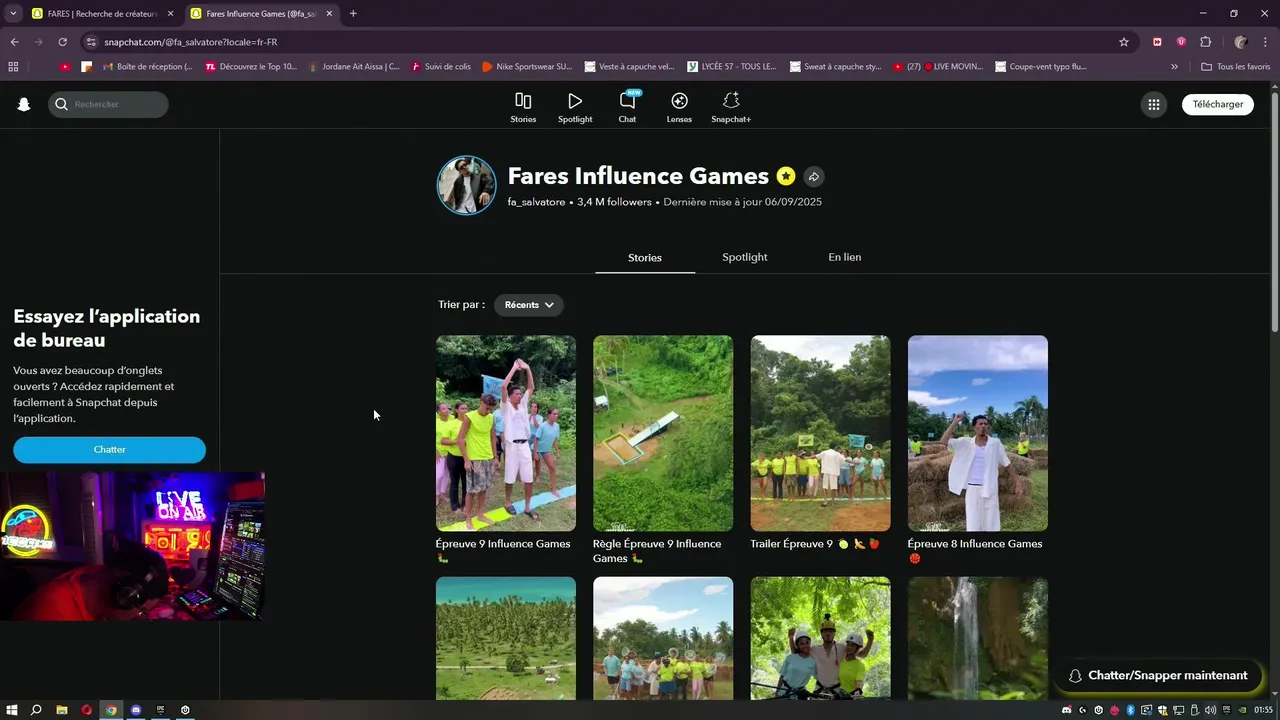Open the Spotlight play icon in header
Screen dimensions: 1280x720
click(575, 107)
